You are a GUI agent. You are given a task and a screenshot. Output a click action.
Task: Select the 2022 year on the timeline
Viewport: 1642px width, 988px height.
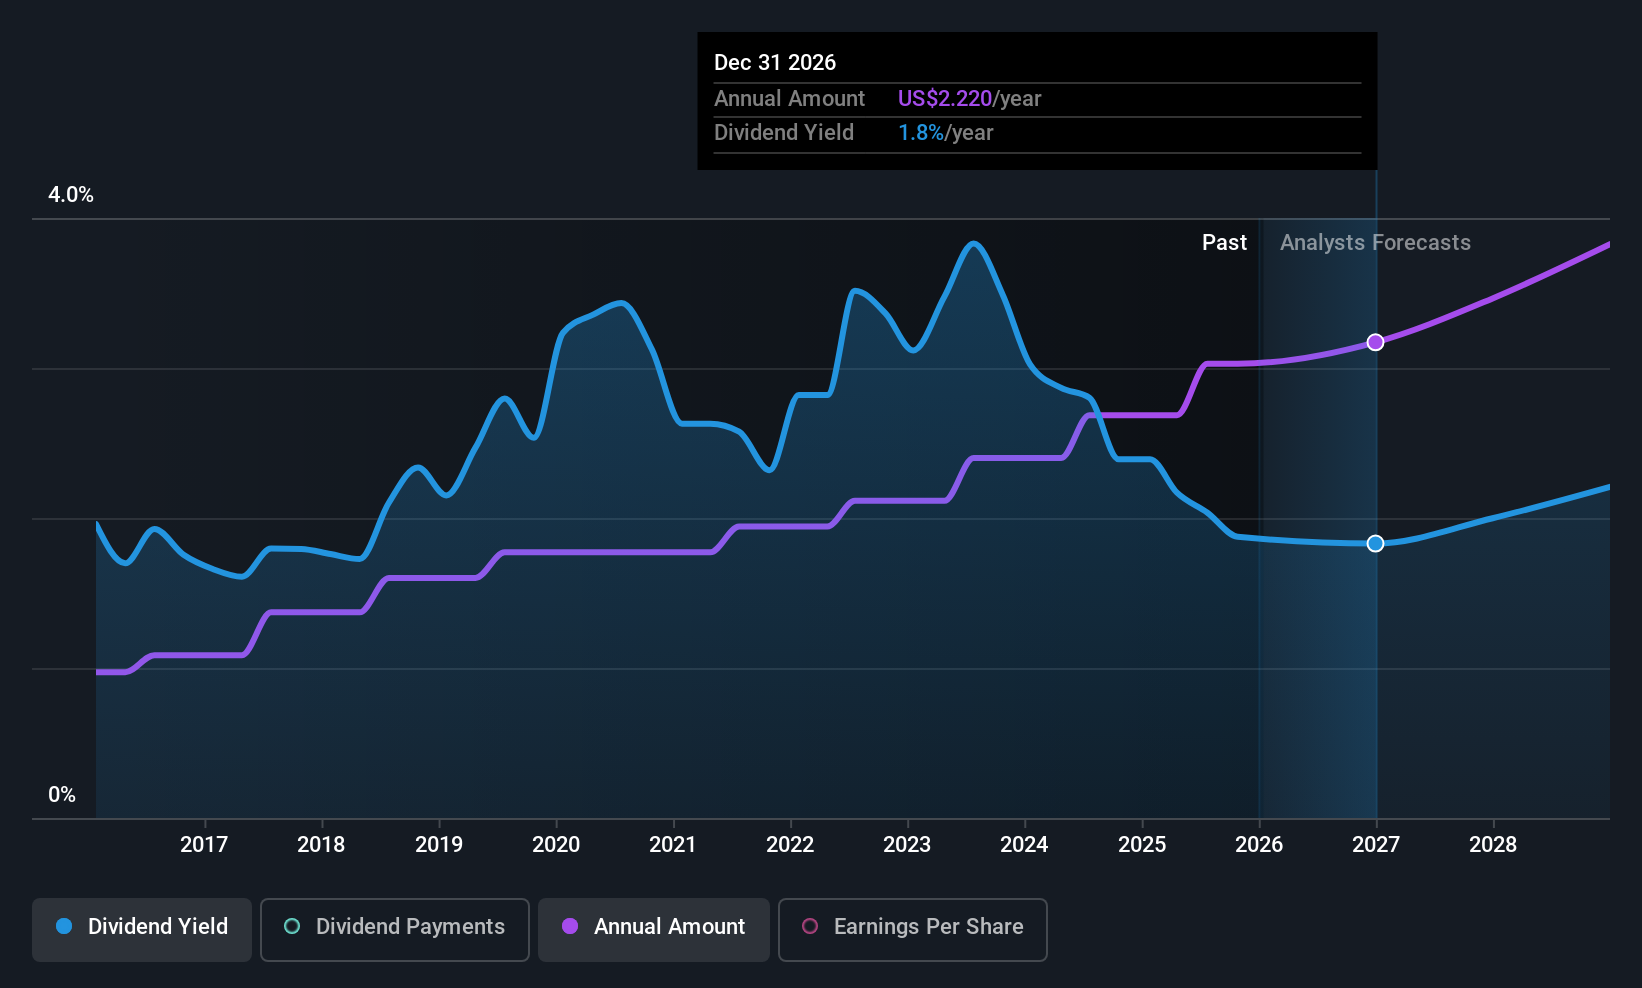(790, 845)
